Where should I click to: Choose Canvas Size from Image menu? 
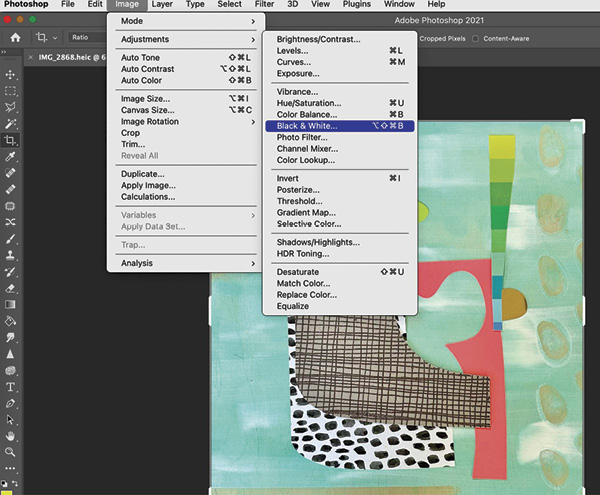[x=186, y=110]
